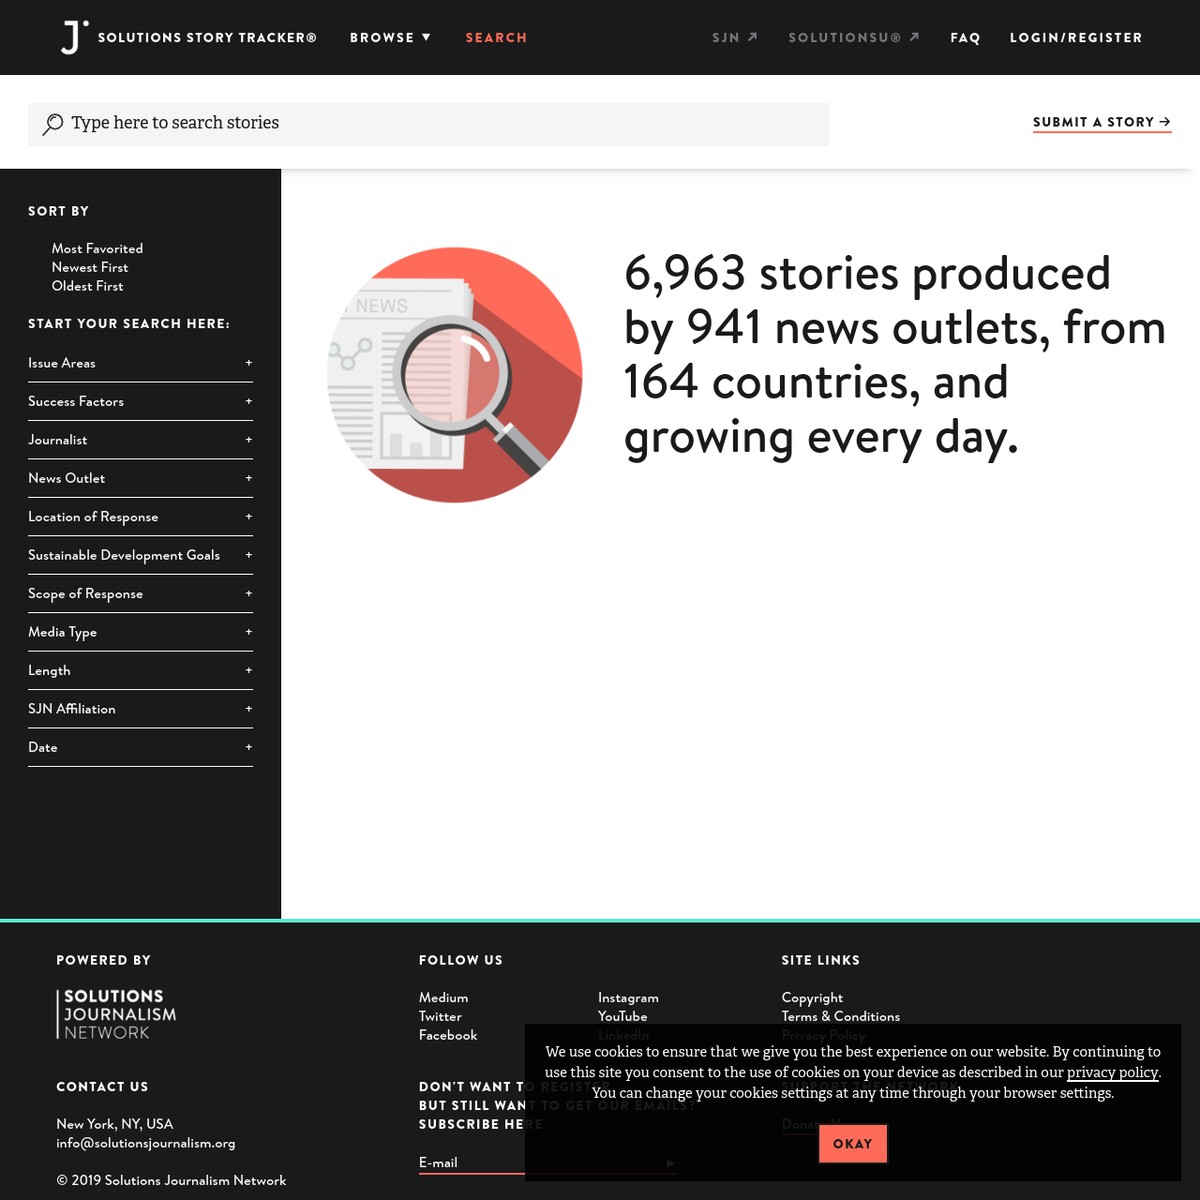
Task: Open the FAQ page
Action: coord(965,38)
